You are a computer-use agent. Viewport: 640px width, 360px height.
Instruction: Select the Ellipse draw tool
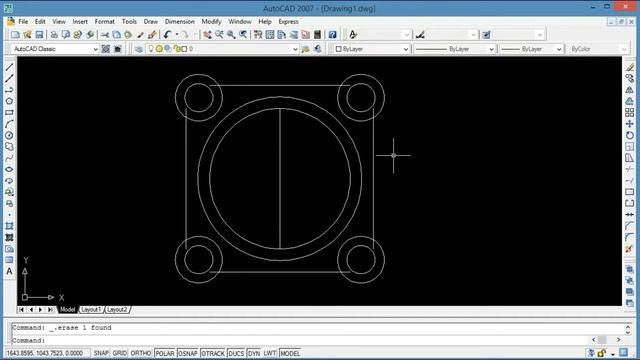pos(9,169)
